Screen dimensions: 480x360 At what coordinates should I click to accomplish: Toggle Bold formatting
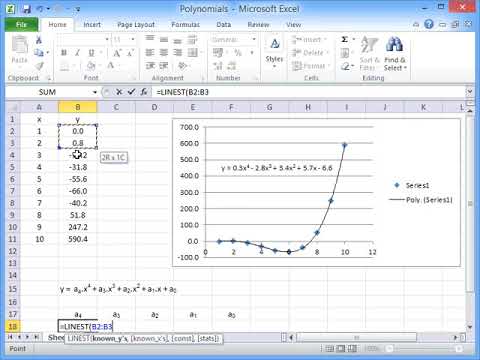click(x=64, y=53)
